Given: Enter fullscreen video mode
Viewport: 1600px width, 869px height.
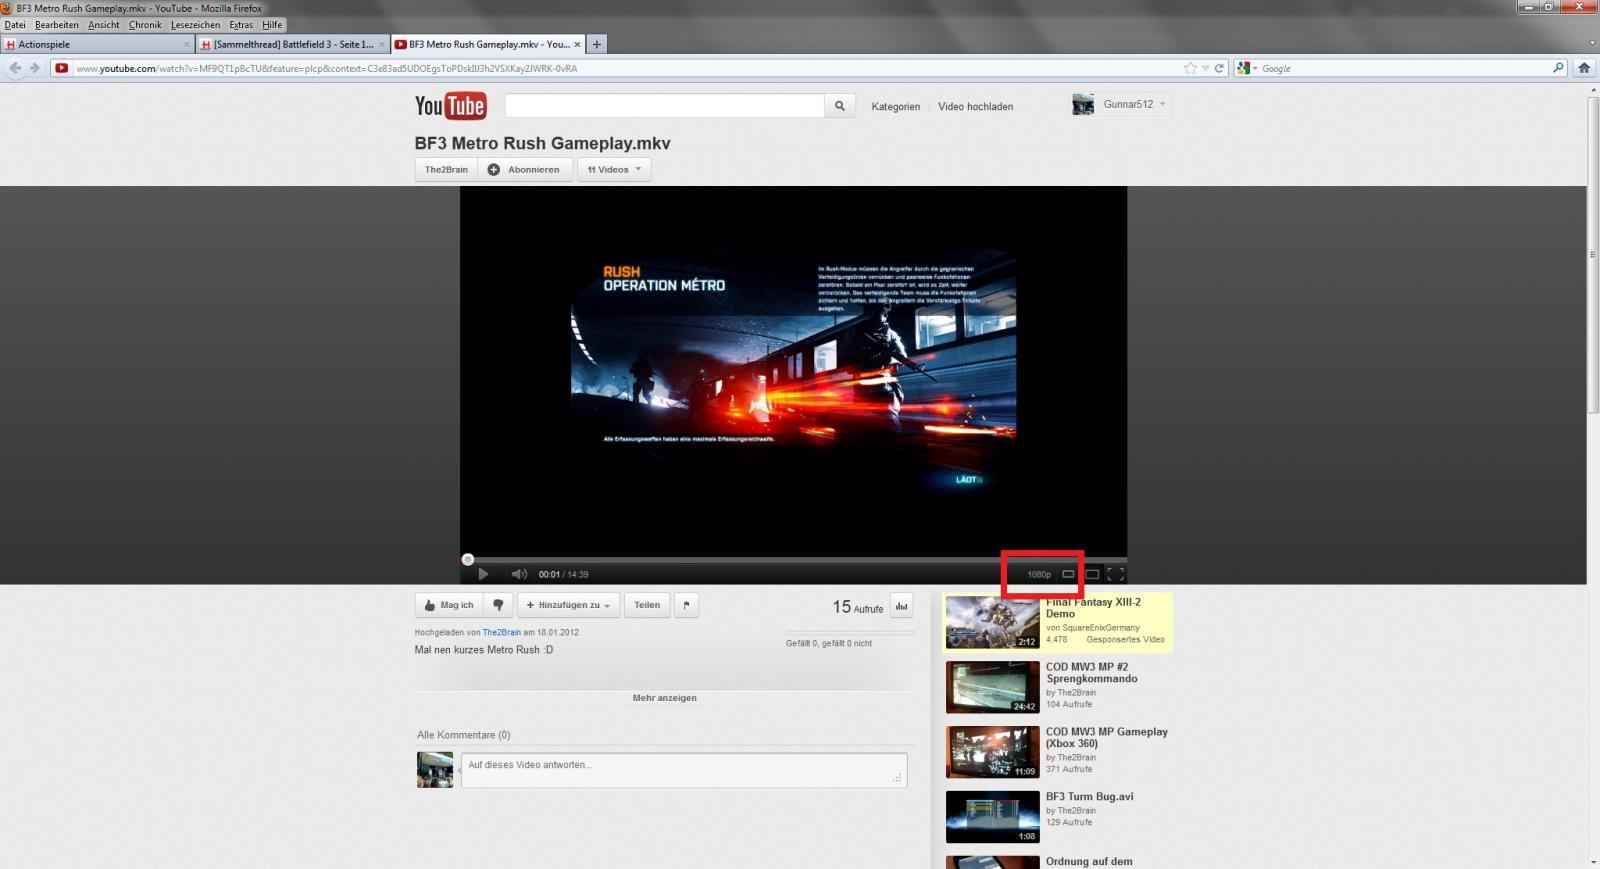Looking at the screenshot, I should (1116, 574).
